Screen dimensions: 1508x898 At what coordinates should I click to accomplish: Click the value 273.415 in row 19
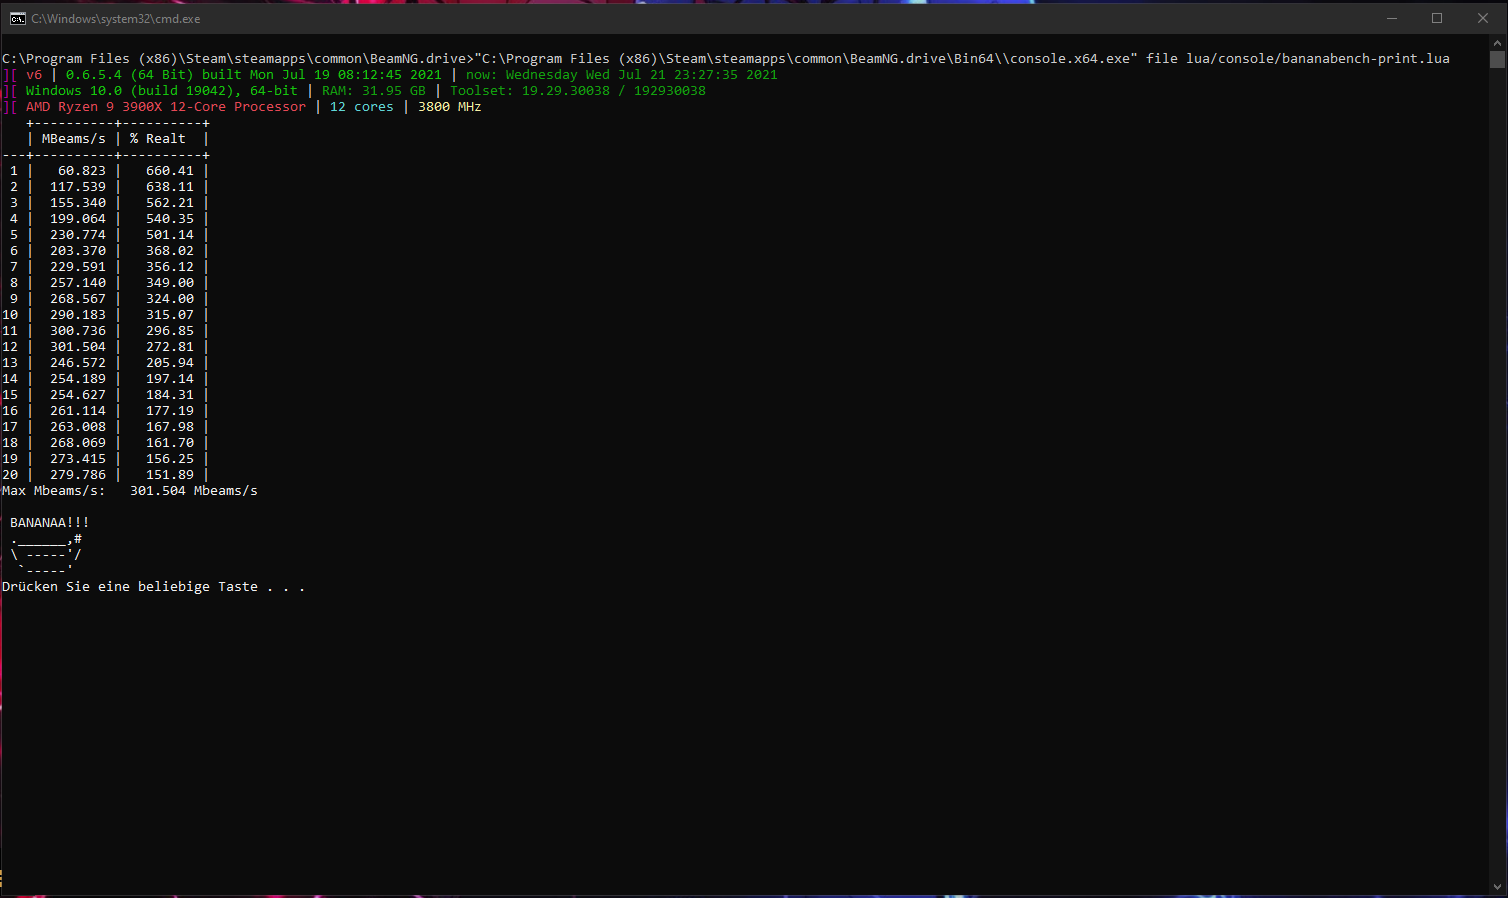coord(78,459)
